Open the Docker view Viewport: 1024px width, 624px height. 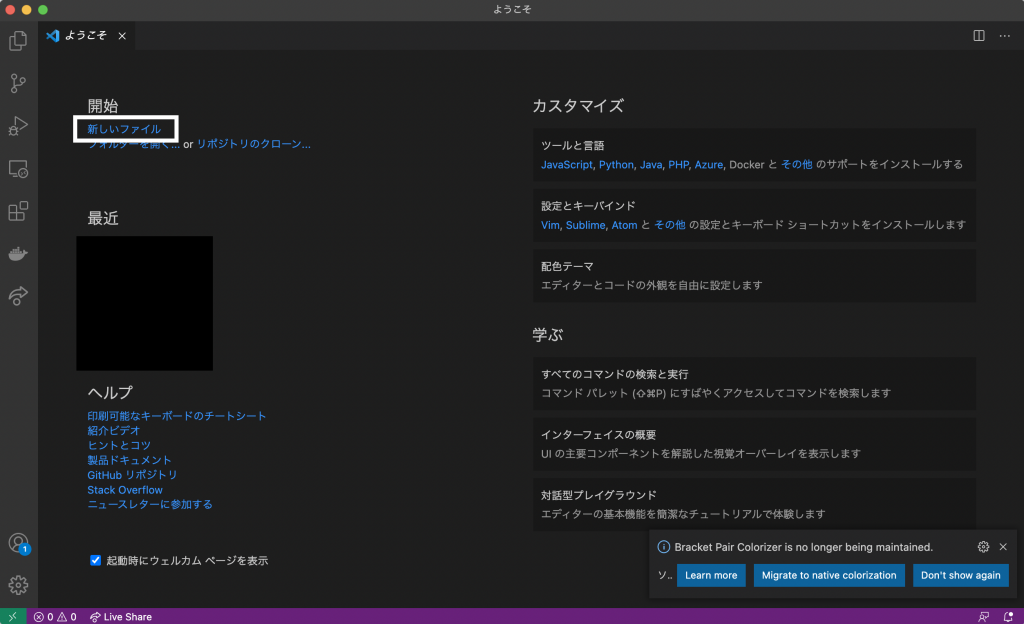coord(18,254)
